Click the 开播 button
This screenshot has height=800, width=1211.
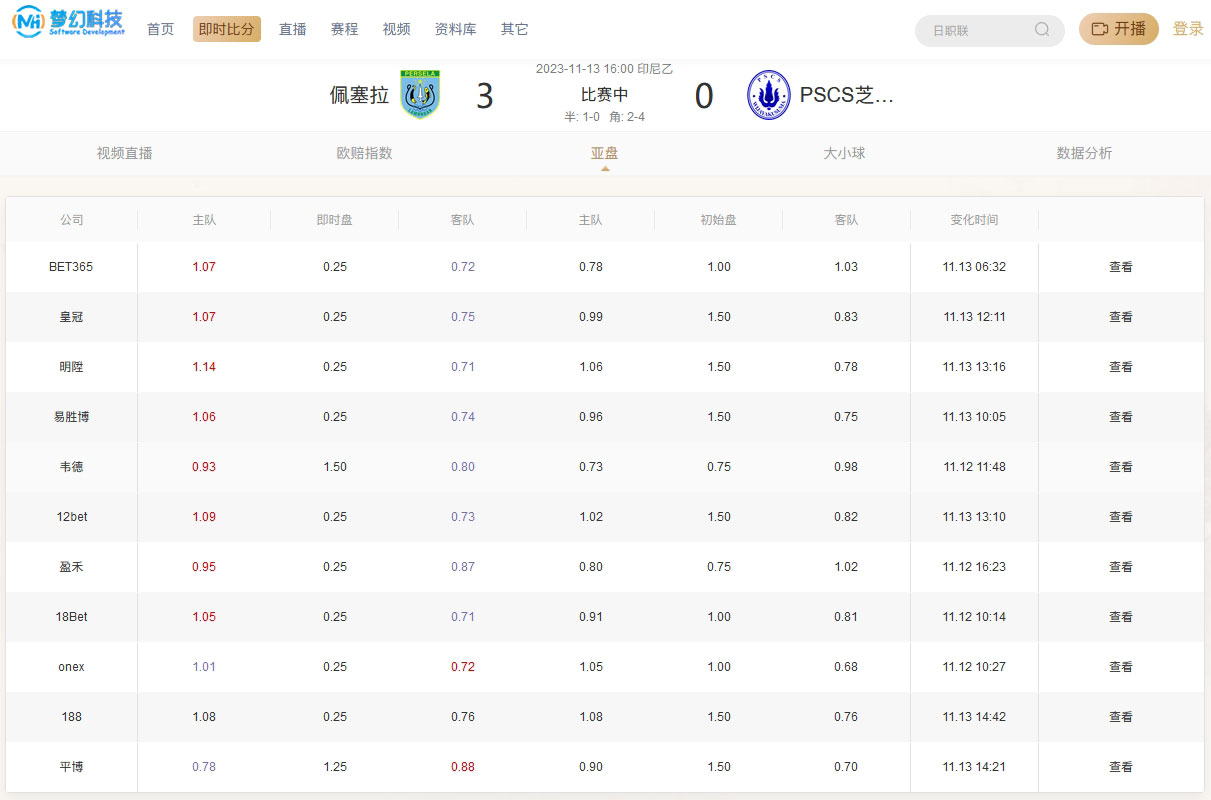(x=1119, y=29)
